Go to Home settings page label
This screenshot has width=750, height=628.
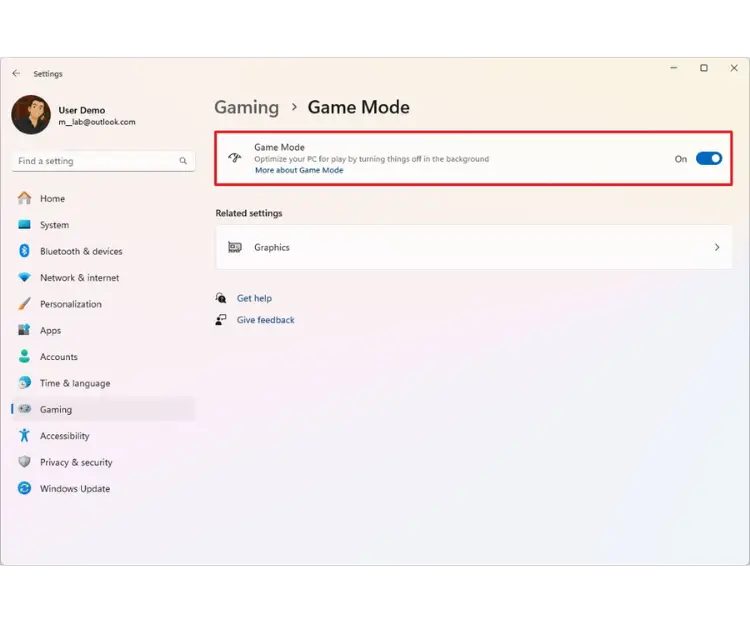click(52, 198)
